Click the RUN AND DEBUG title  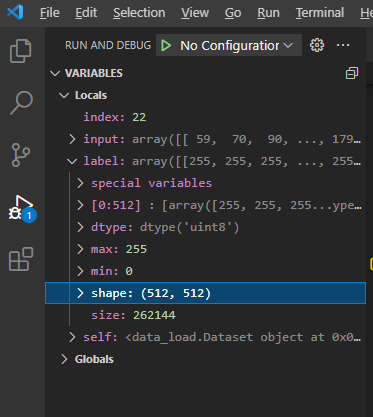108,45
